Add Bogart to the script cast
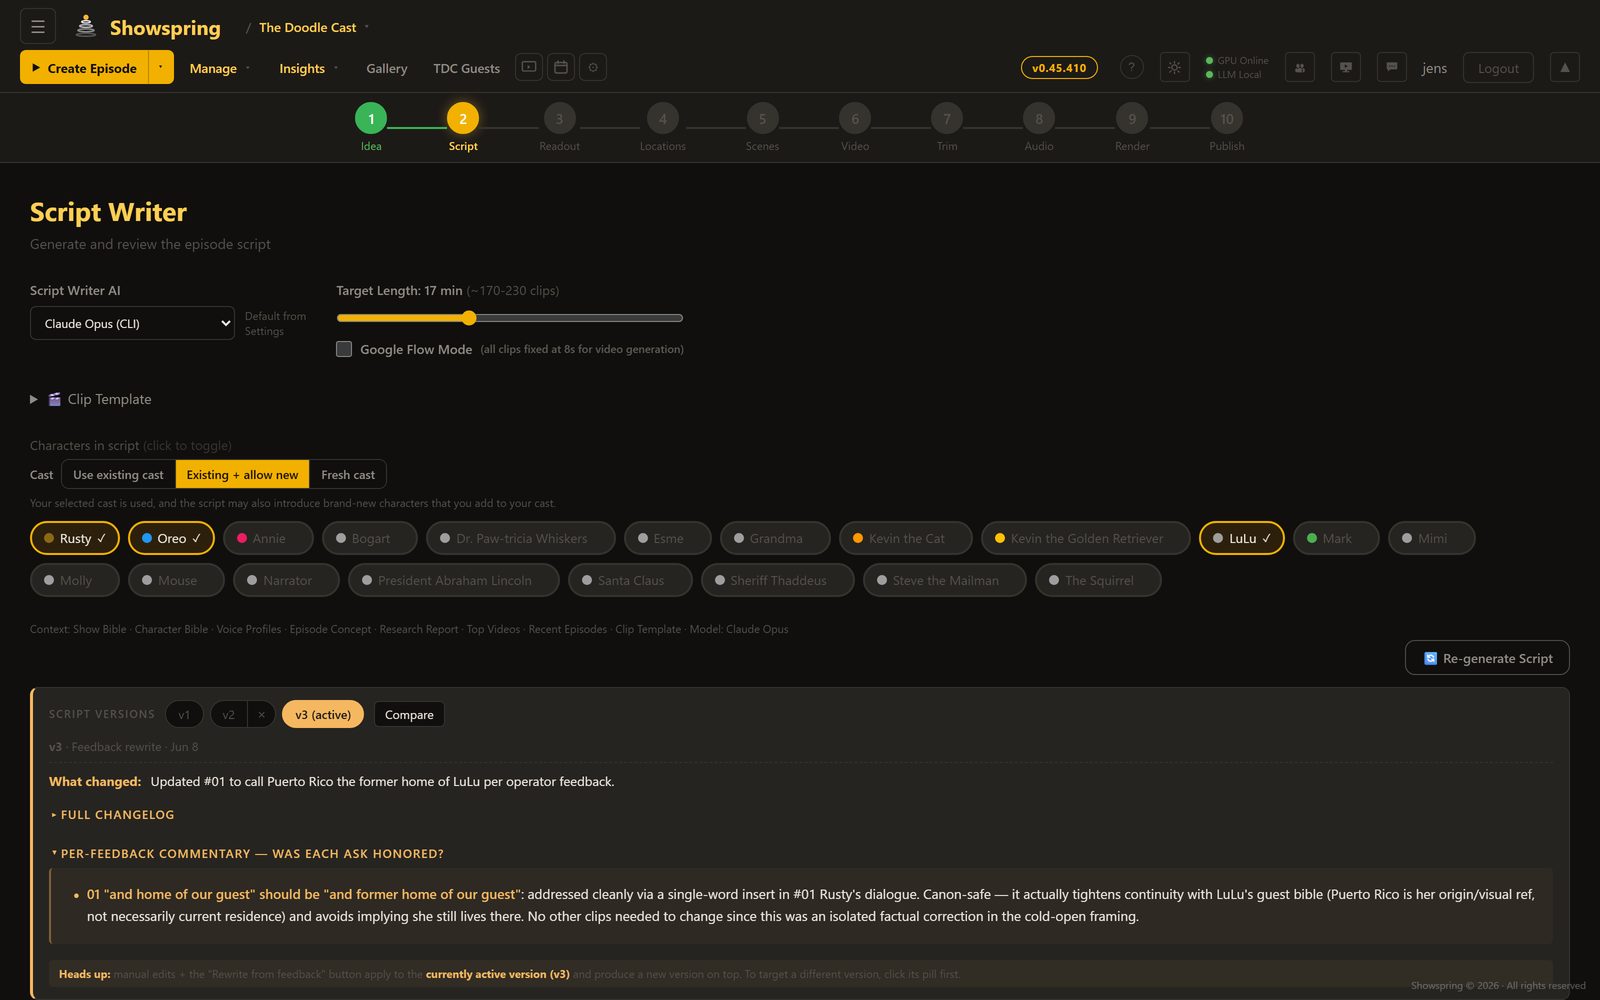The width and height of the screenshot is (1600, 1000). click(x=370, y=538)
